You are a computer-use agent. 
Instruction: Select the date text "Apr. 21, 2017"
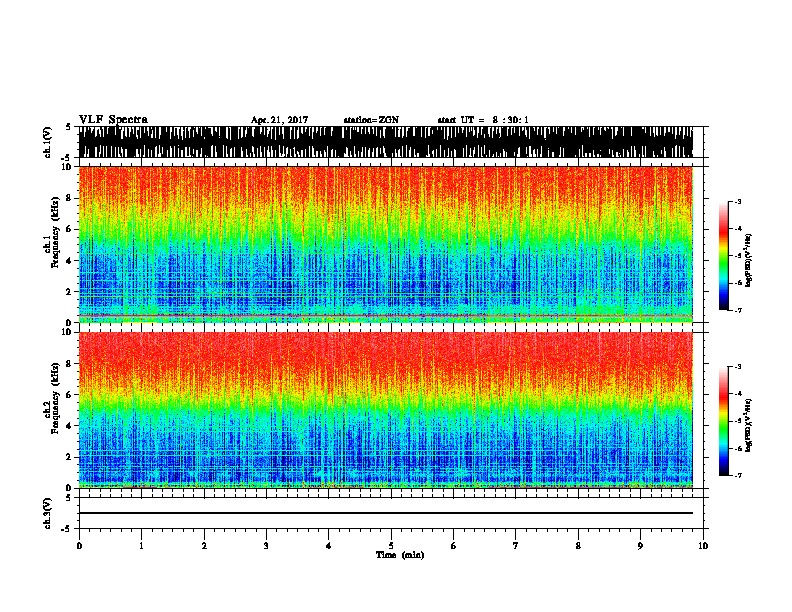pos(279,120)
